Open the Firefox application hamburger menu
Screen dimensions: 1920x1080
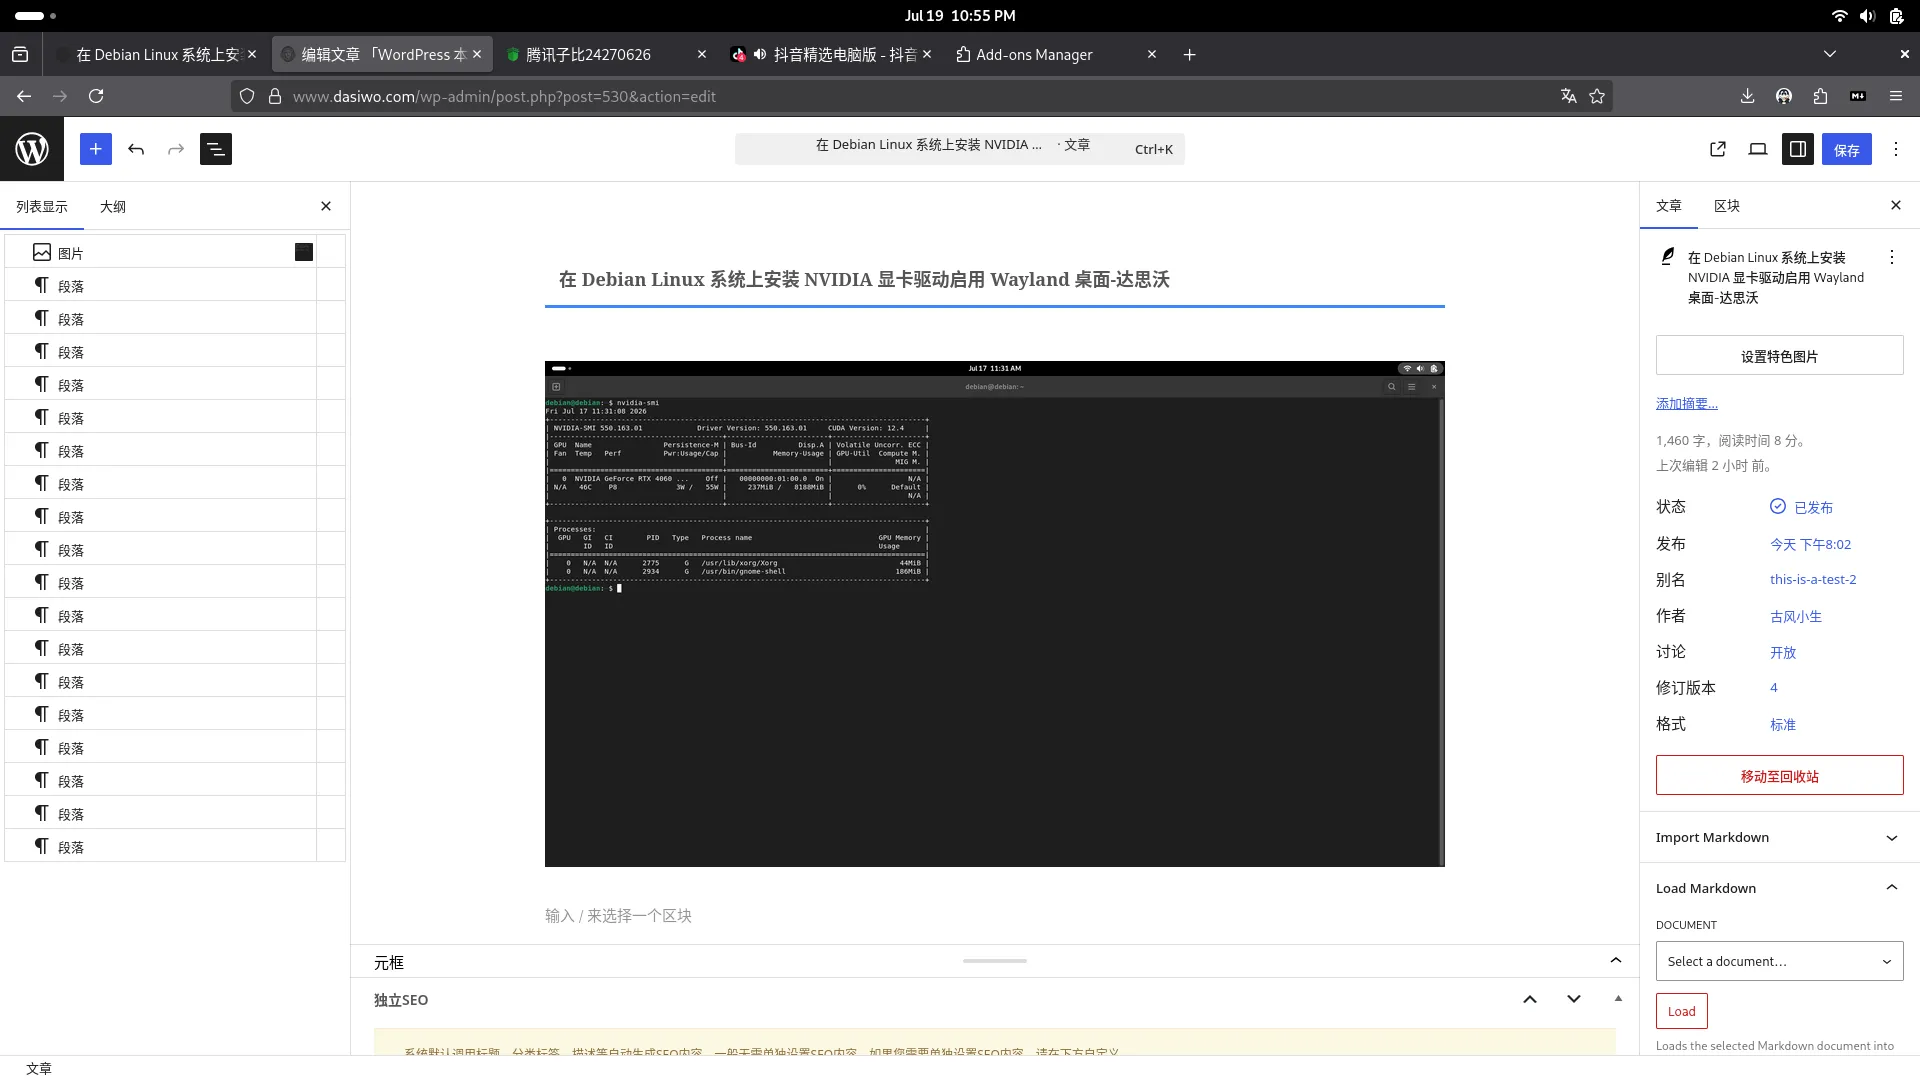(x=1896, y=96)
